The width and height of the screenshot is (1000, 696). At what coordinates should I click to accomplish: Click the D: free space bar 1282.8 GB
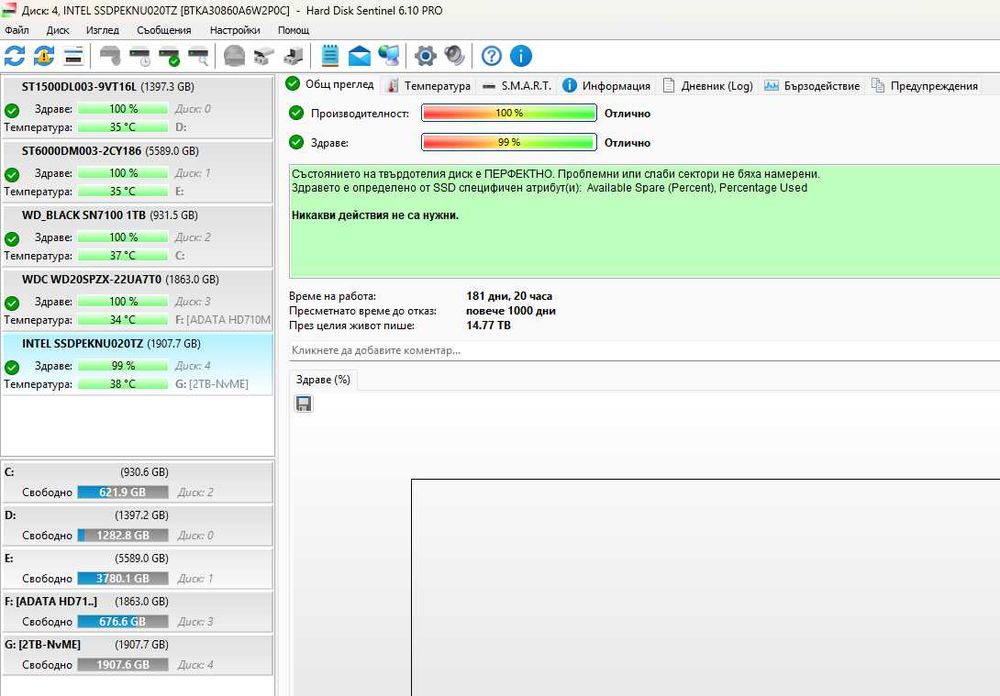(x=123, y=535)
